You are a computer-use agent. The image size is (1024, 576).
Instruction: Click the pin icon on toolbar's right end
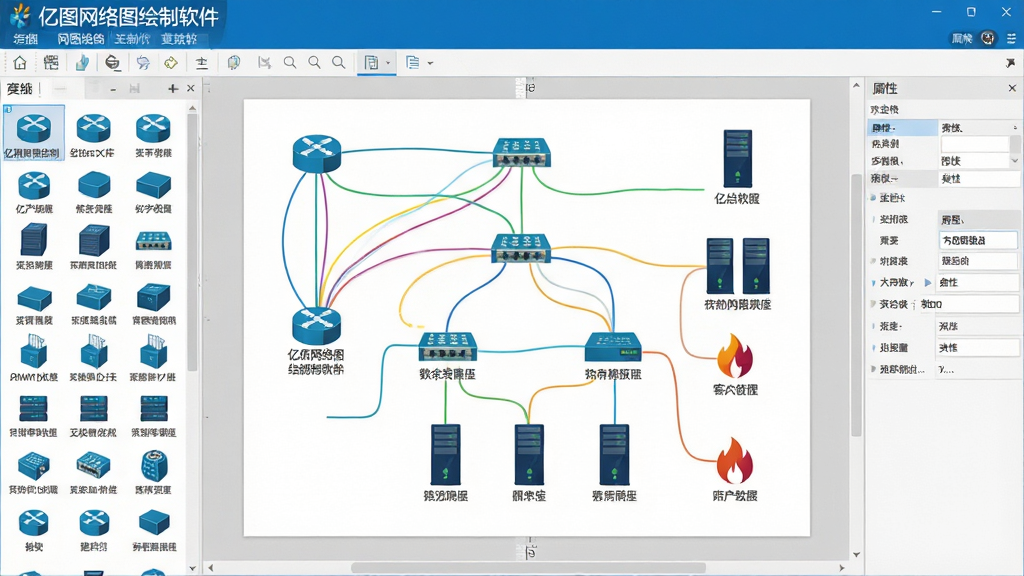coord(1010,63)
